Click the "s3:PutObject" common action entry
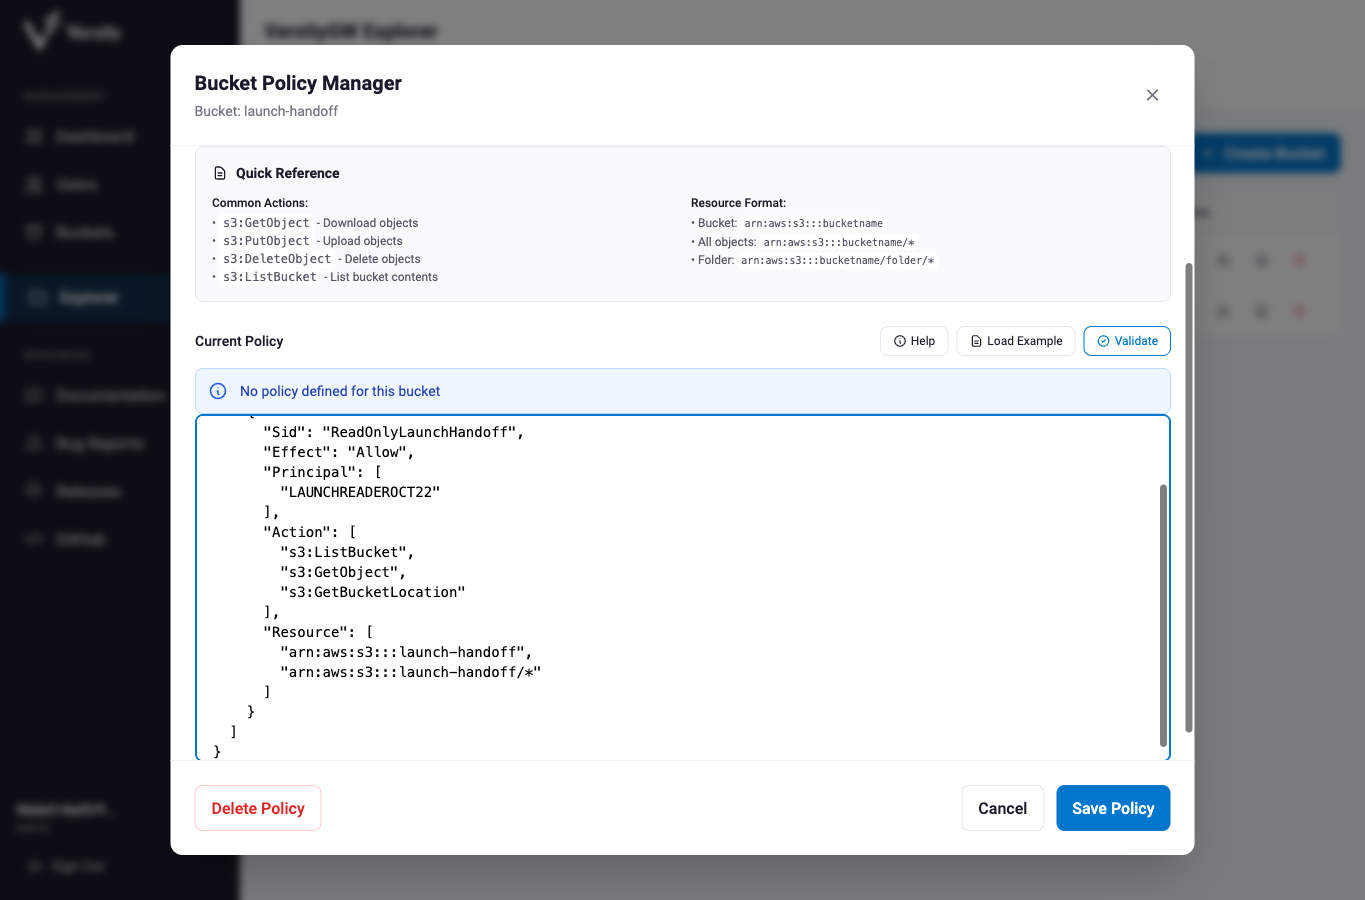This screenshot has width=1365, height=900. 266,241
